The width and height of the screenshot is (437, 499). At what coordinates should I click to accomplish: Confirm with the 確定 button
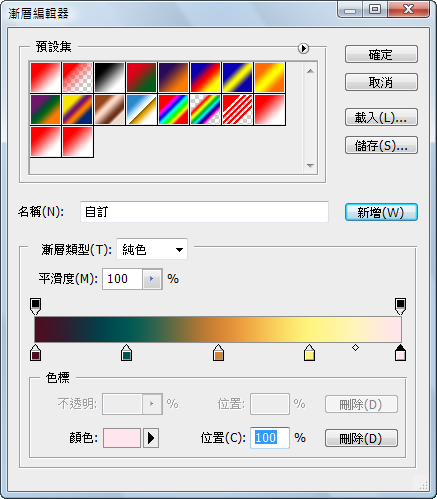pyautogui.click(x=381, y=54)
